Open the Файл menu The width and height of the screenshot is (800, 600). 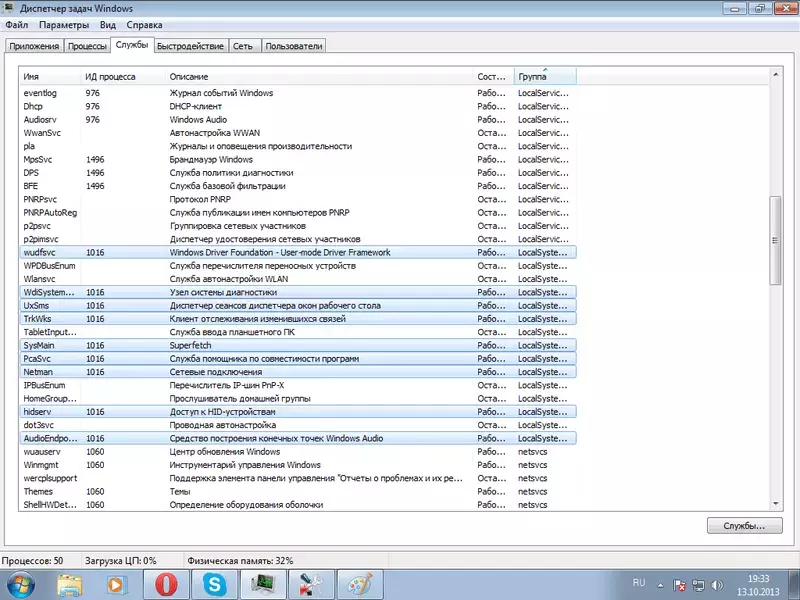tap(17, 24)
